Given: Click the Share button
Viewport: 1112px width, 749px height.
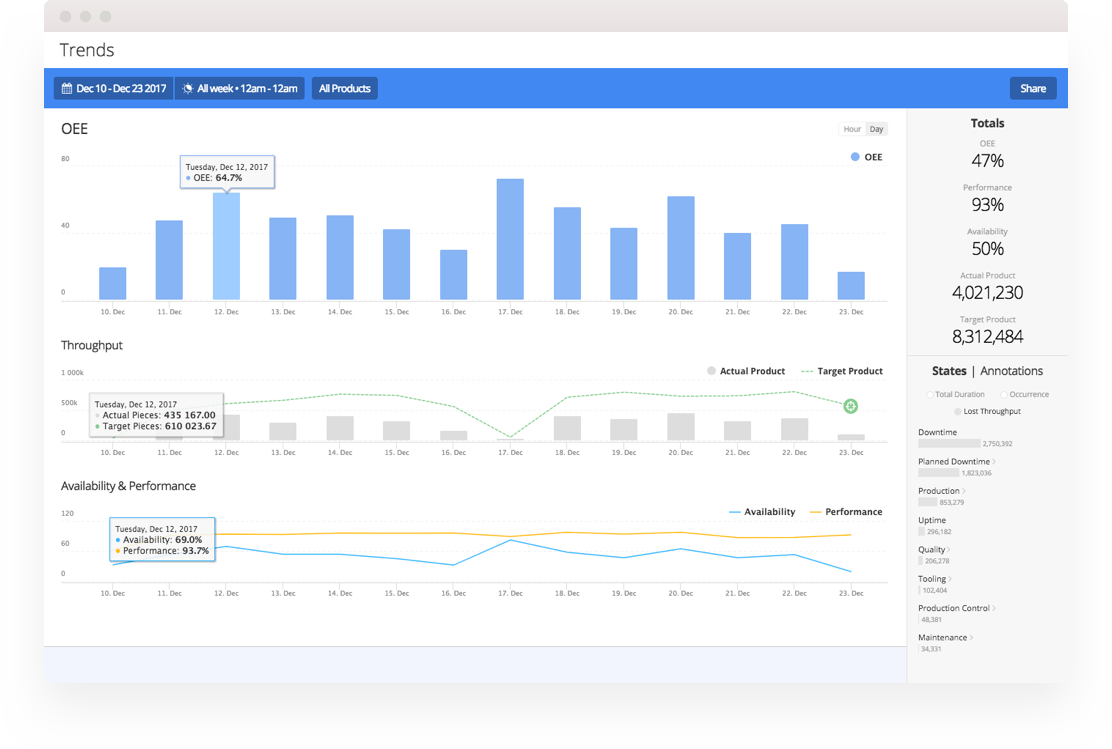Looking at the screenshot, I should pyautogui.click(x=1032, y=89).
